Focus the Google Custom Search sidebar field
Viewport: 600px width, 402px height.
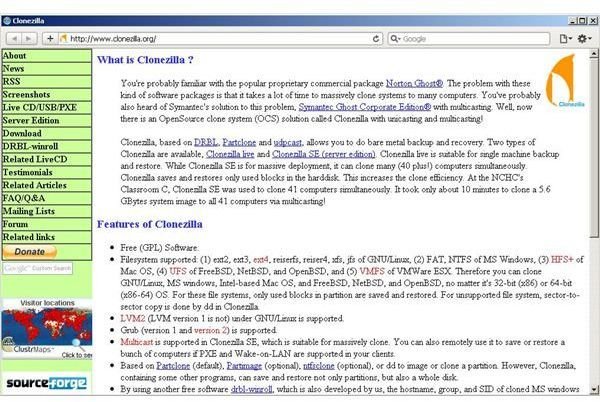tap(38, 268)
